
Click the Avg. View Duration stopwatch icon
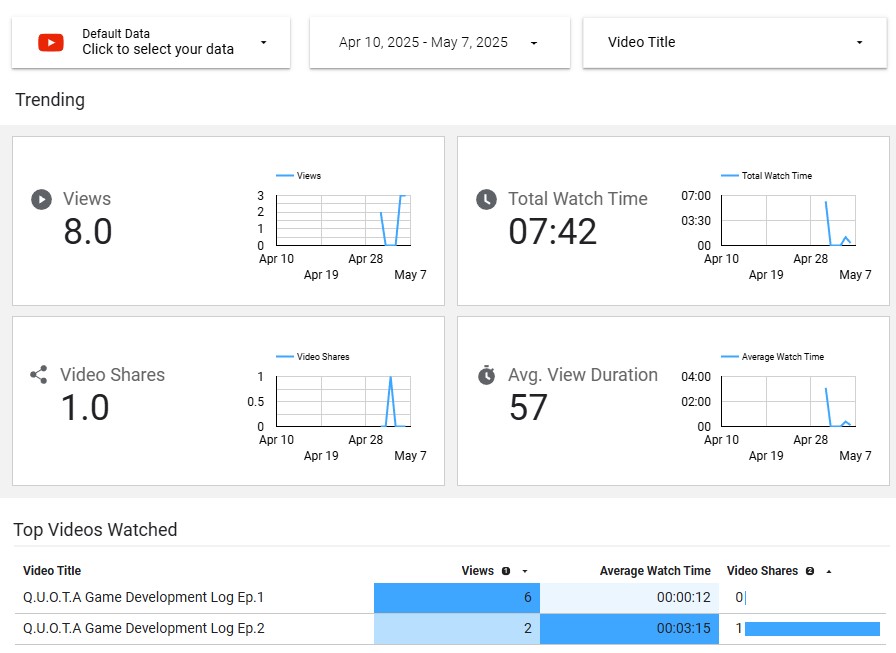tap(486, 375)
